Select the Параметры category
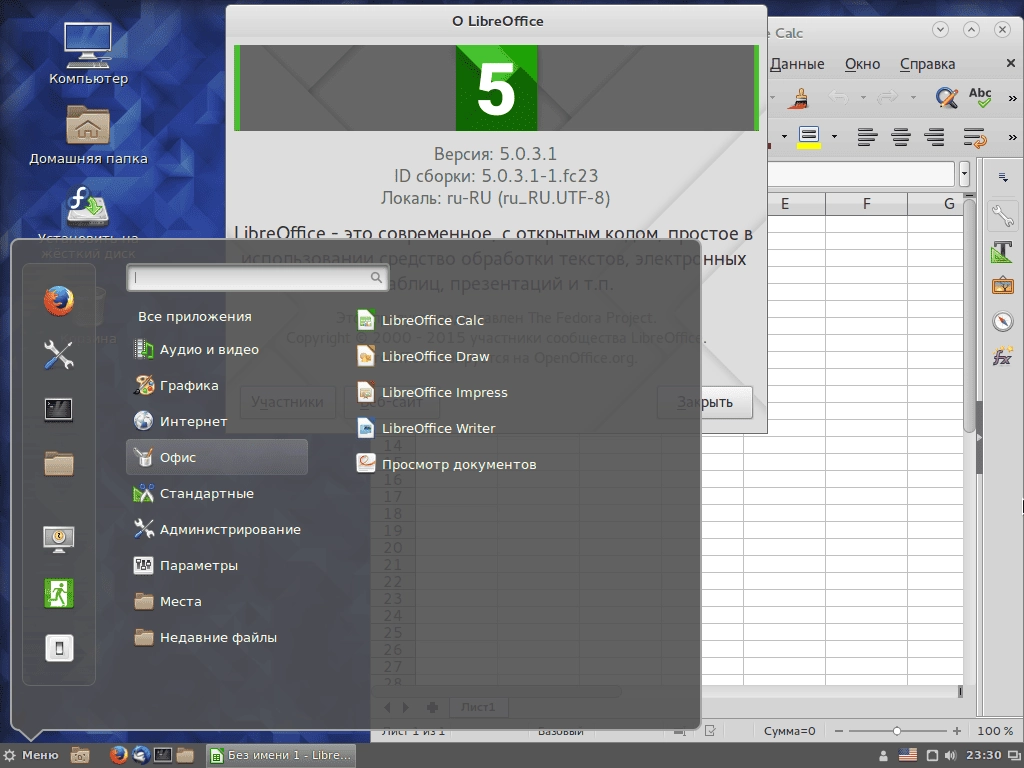The image size is (1024, 768). tap(217, 566)
